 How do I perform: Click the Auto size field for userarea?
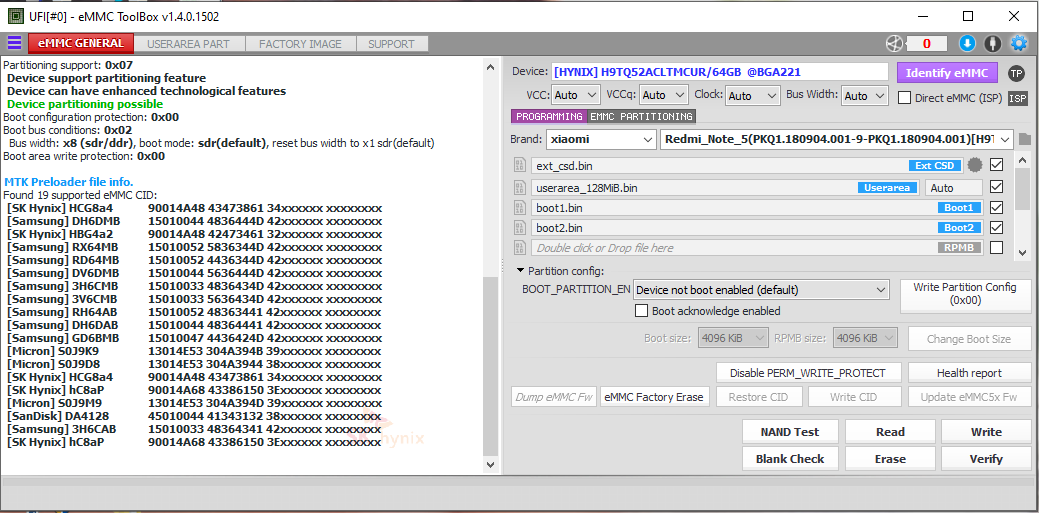[954, 188]
